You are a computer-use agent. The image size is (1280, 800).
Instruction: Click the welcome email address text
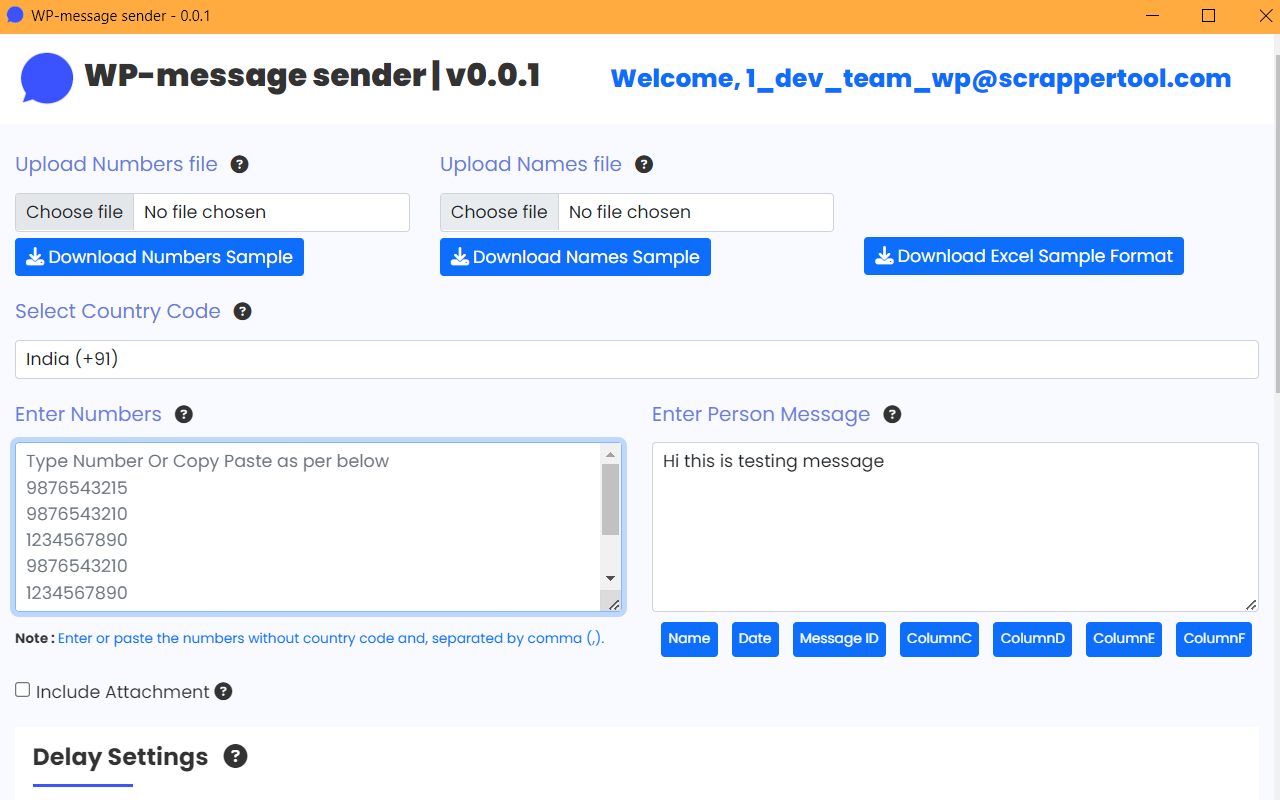[988, 78]
